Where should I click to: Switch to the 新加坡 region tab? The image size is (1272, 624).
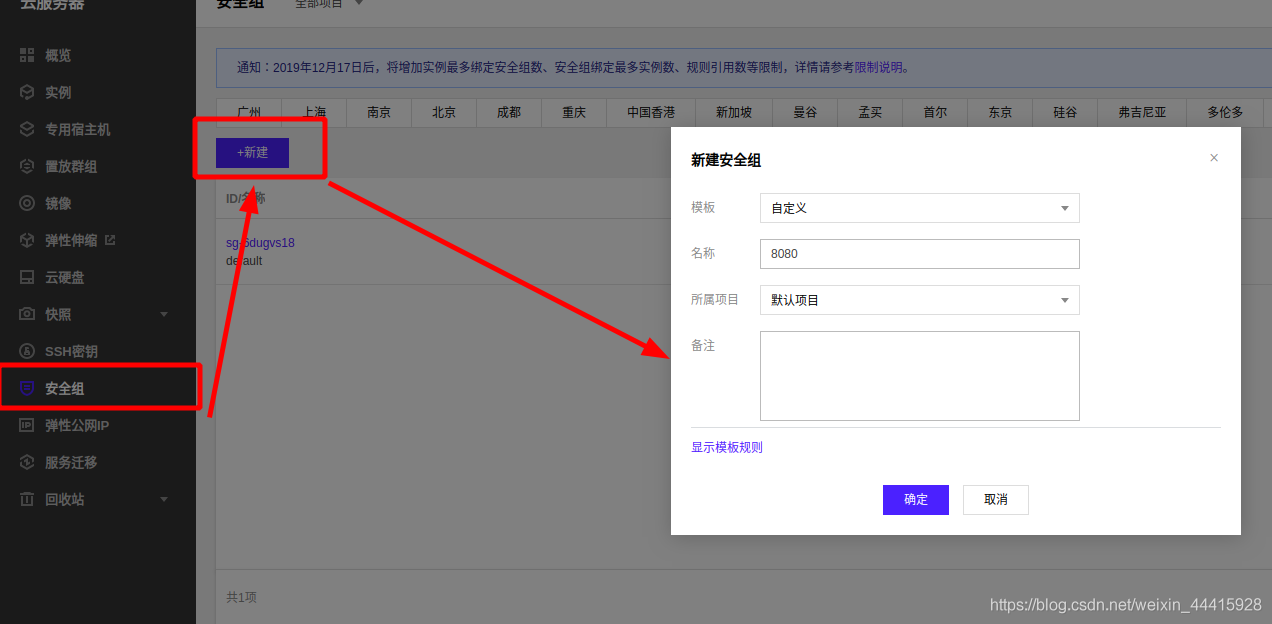[733, 112]
